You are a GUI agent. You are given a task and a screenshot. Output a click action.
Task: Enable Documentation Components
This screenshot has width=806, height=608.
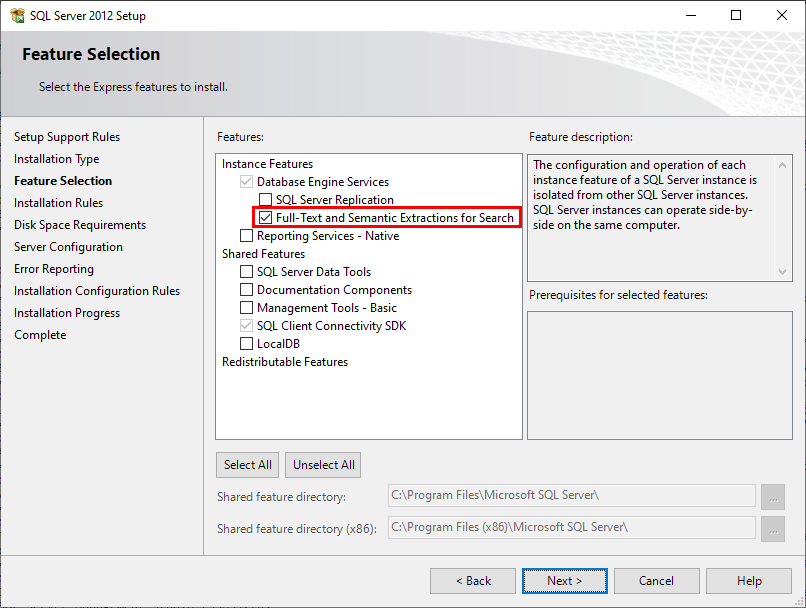click(x=247, y=289)
